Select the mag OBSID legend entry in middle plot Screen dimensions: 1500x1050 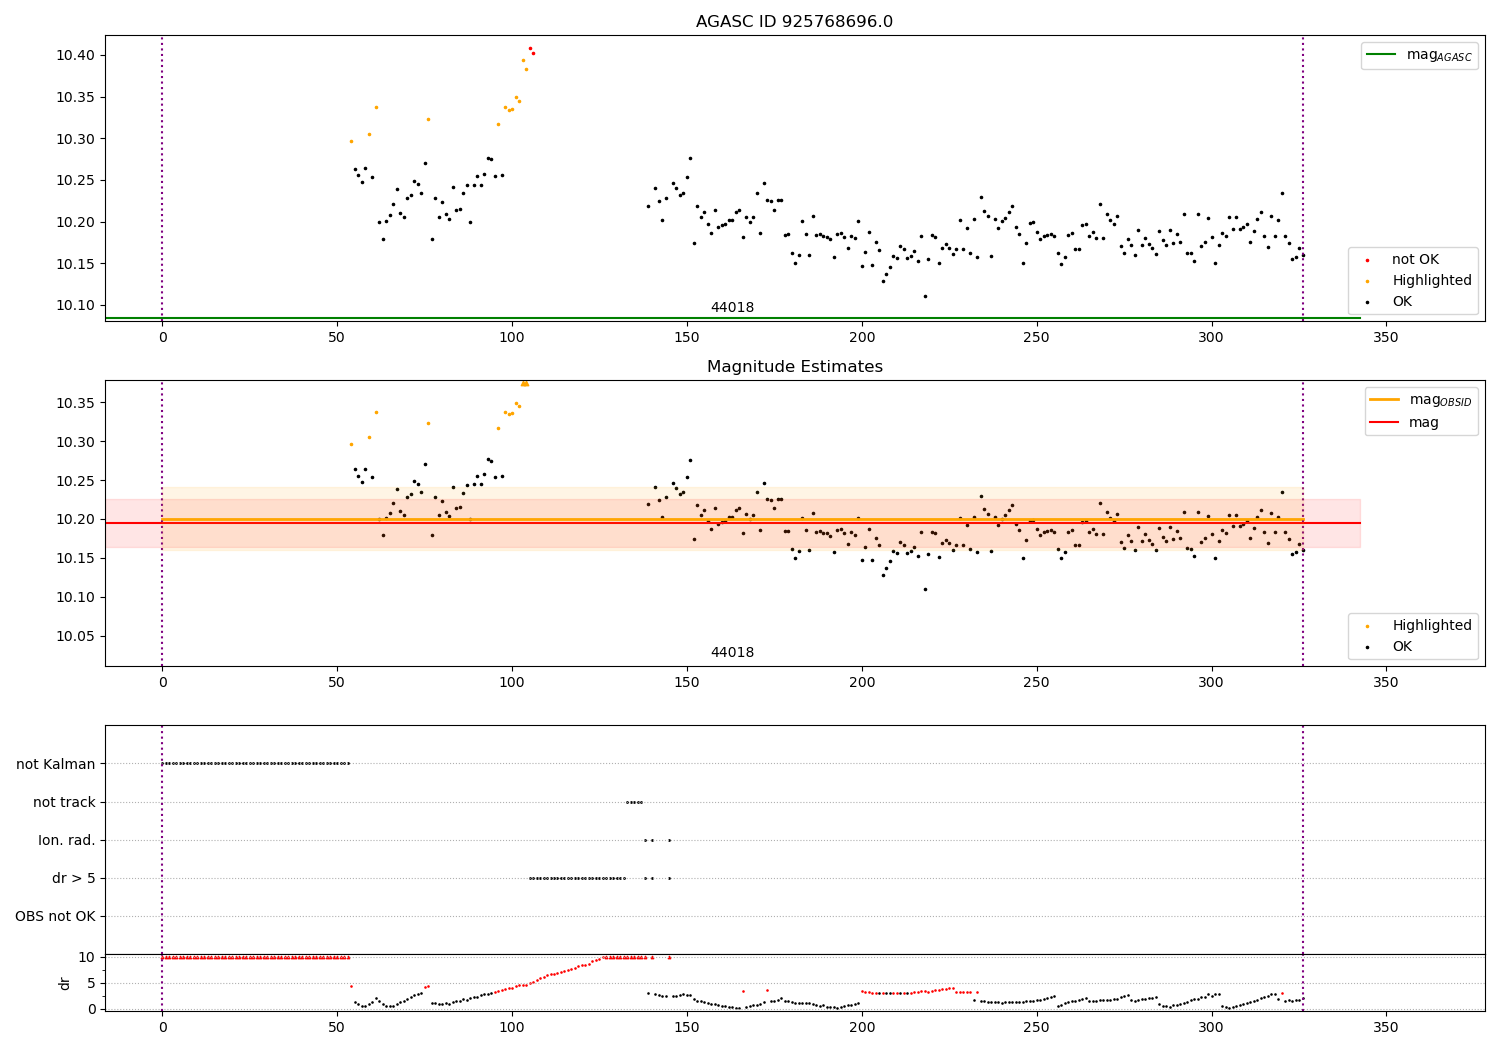(1420, 400)
